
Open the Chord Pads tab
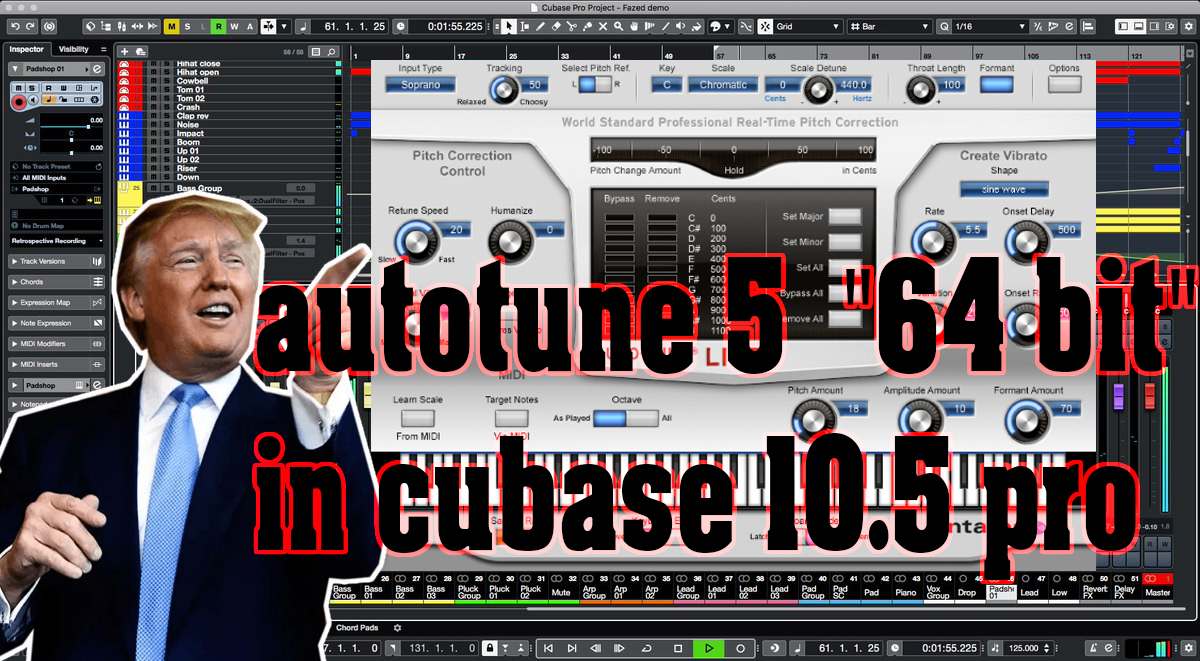[x=359, y=628]
